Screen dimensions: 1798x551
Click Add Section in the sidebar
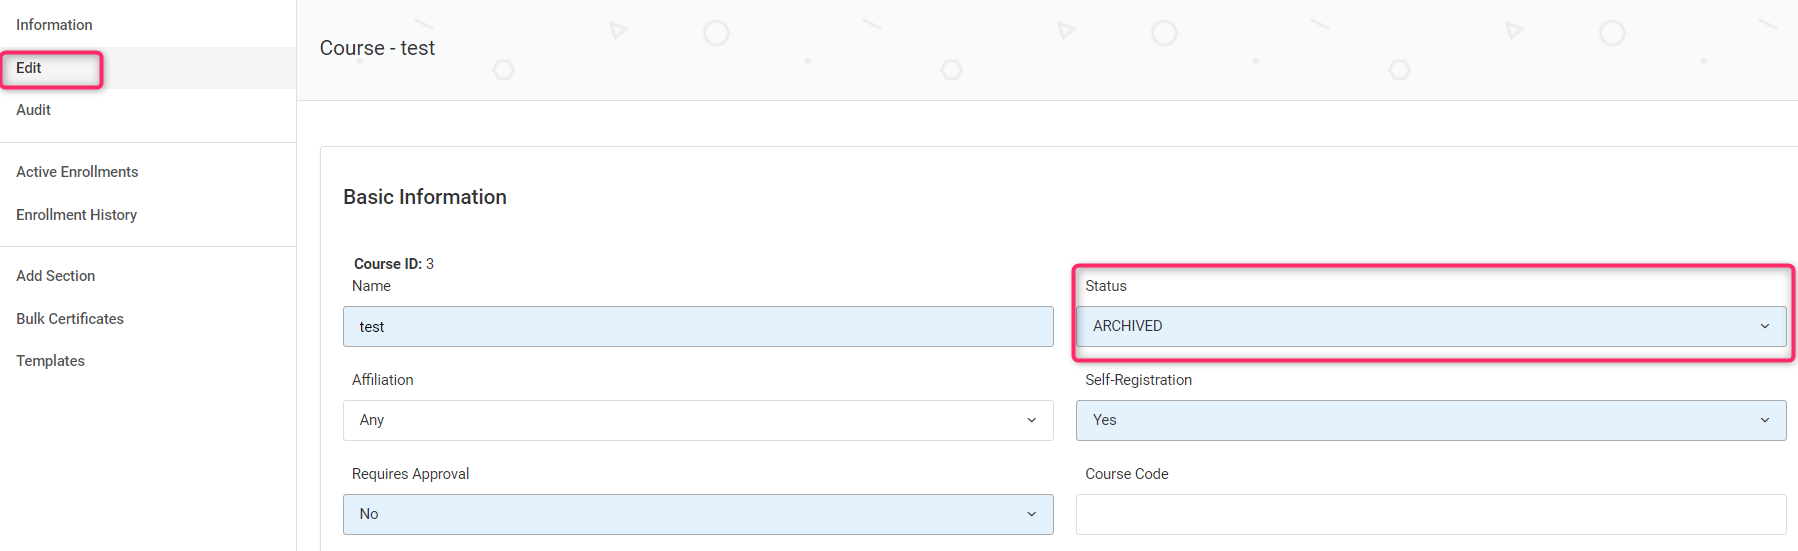(x=55, y=276)
